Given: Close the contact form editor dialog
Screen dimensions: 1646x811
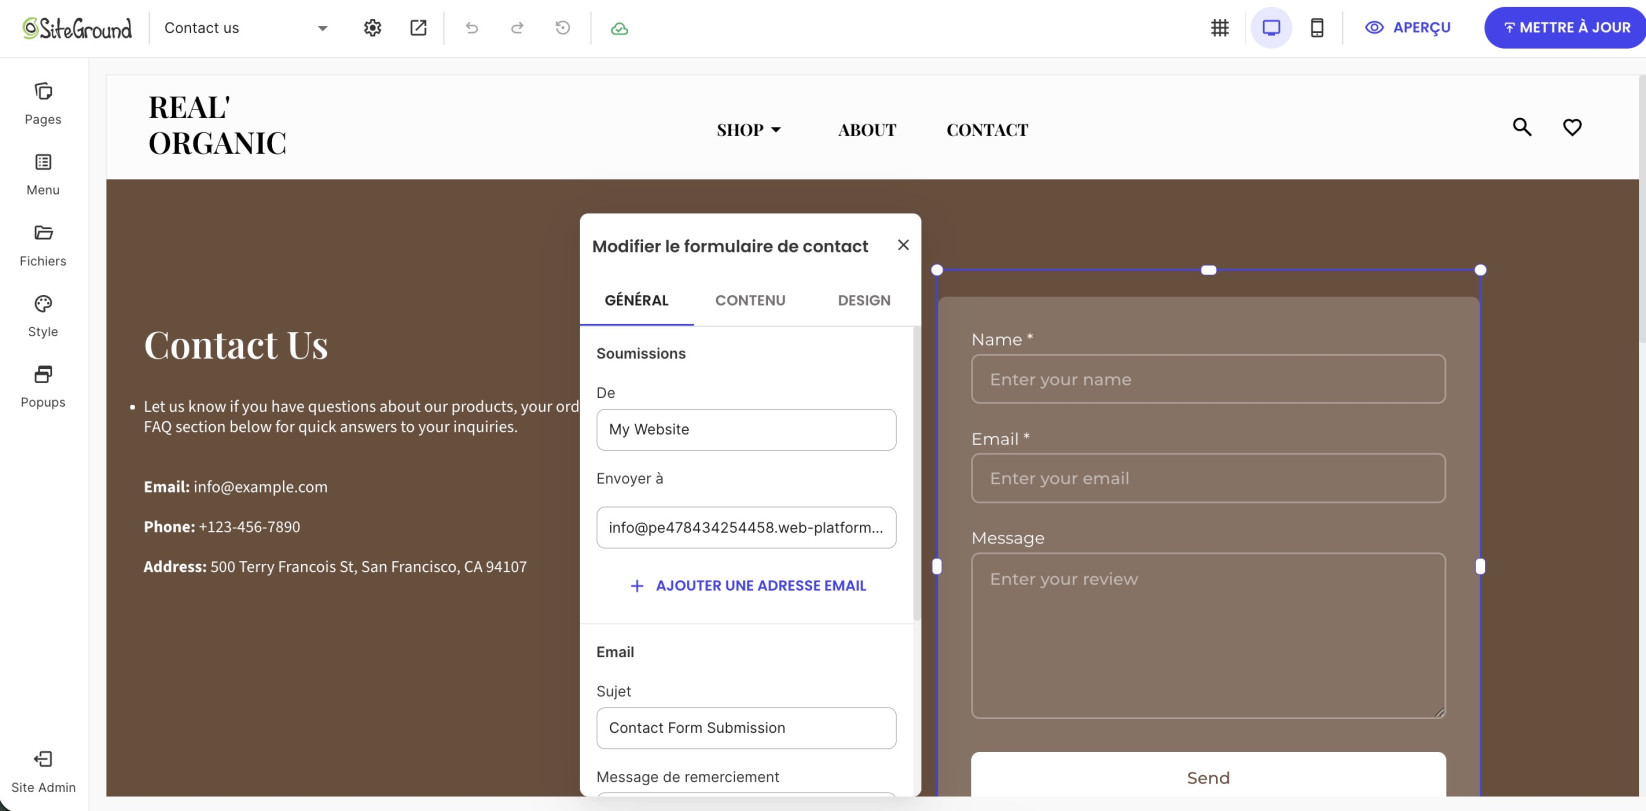Looking at the screenshot, I should pyautogui.click(x=903, y=245).
